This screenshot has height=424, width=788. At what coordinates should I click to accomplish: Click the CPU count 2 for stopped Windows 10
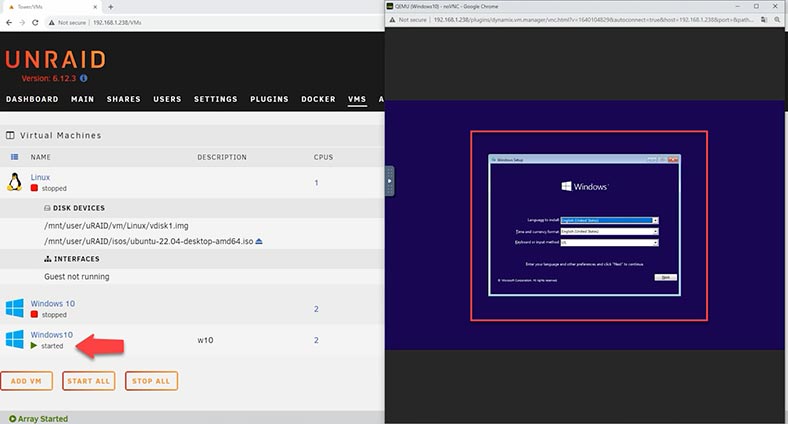(x=316, y=309)
